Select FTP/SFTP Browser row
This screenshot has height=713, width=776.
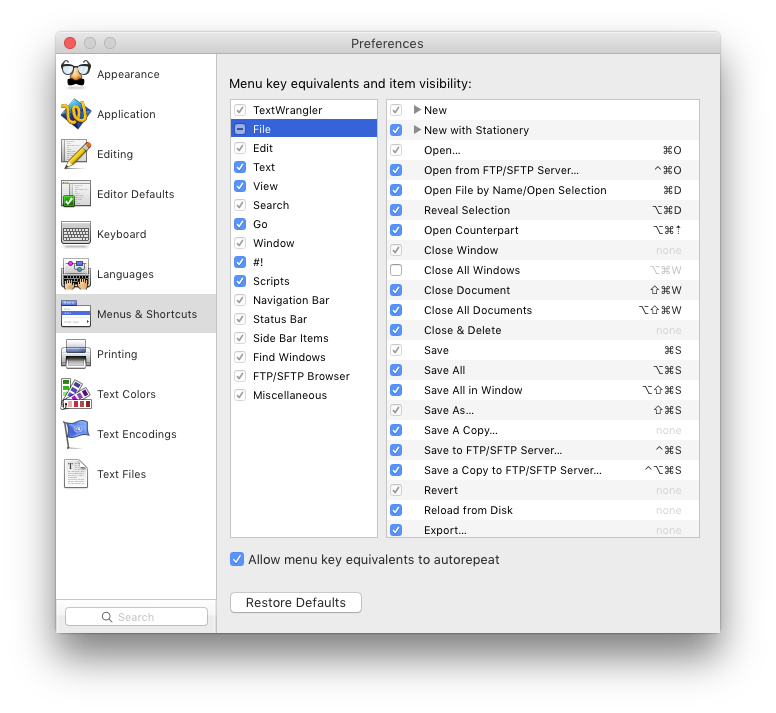click(x=304, y=376)
